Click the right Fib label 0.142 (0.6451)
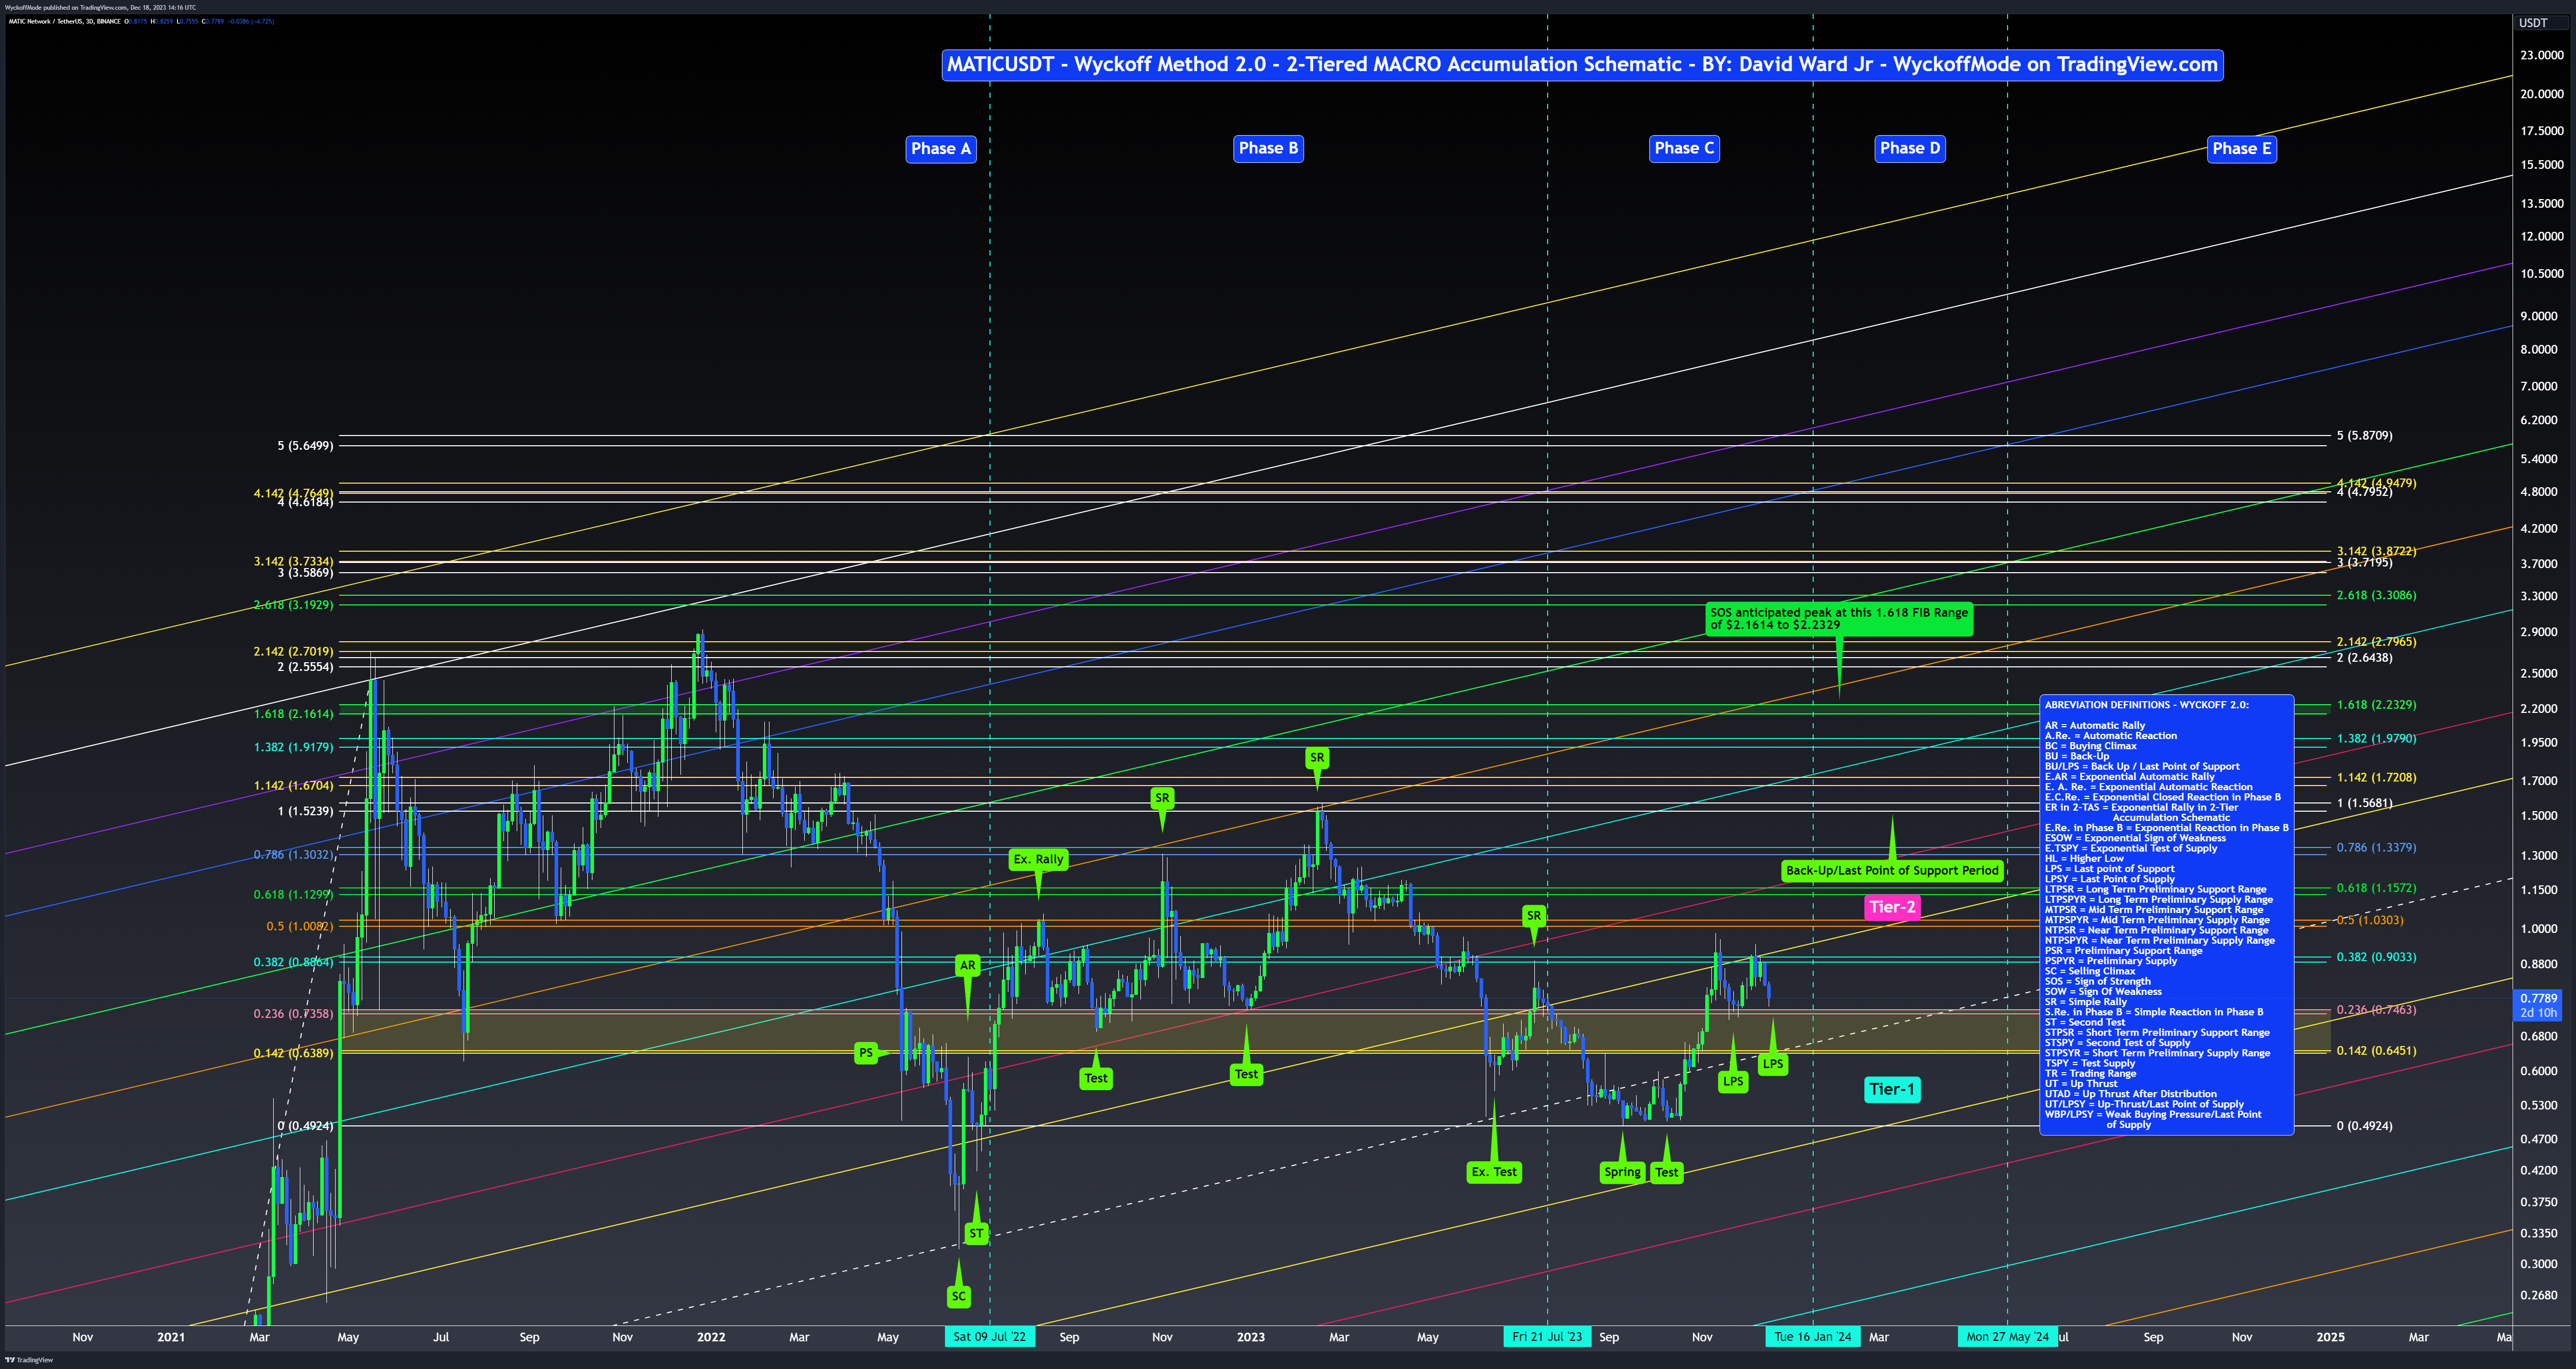Viewport: 2576px width, 1369px height. pos(2376,1051)
